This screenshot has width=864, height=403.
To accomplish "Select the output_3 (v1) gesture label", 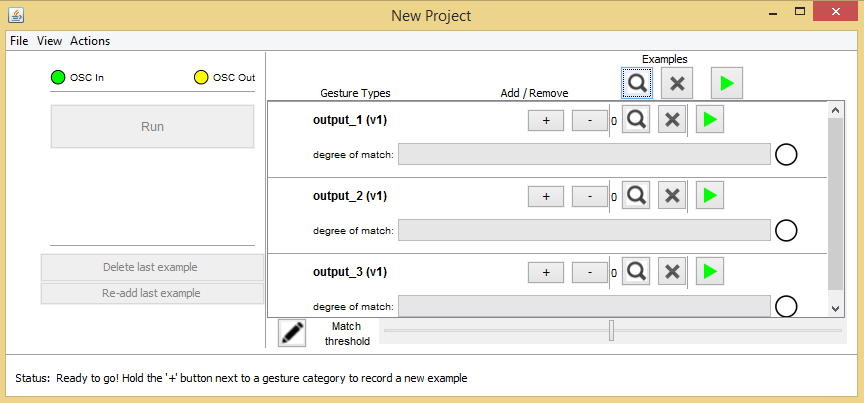I will 350,272.
